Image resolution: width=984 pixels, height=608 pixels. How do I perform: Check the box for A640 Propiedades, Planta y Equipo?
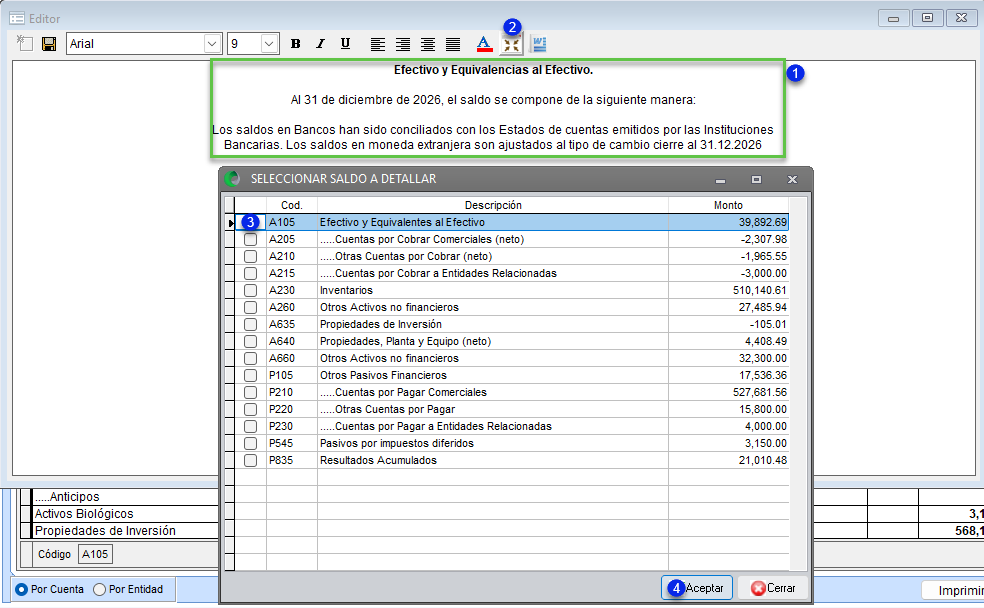click(250, 341)
